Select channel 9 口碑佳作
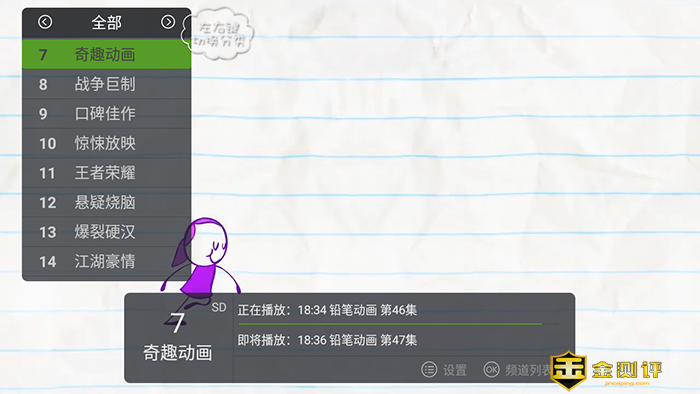The image size is (700, 394). click(107, 113)
